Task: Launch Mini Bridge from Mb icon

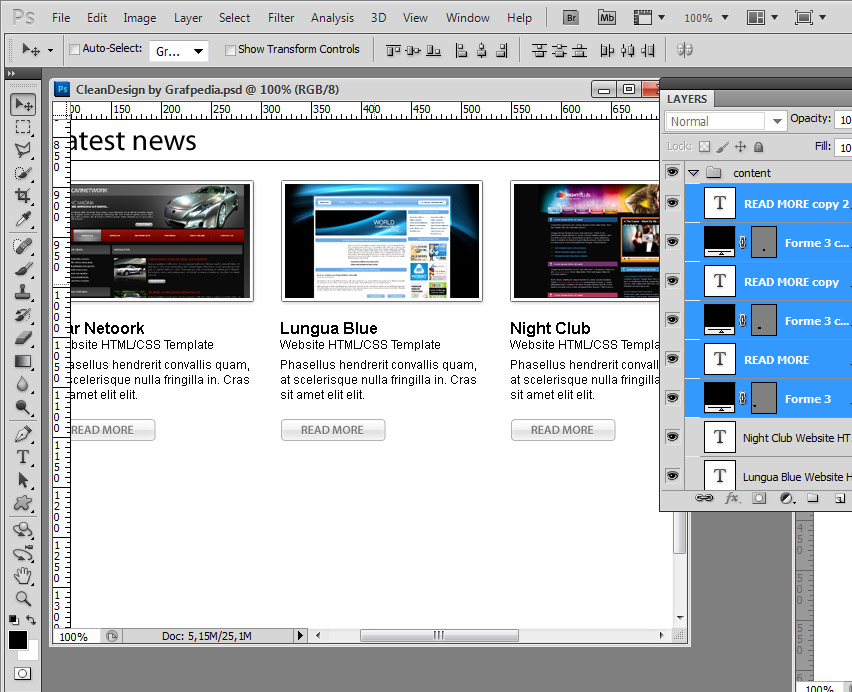Action: coord(606,18)
